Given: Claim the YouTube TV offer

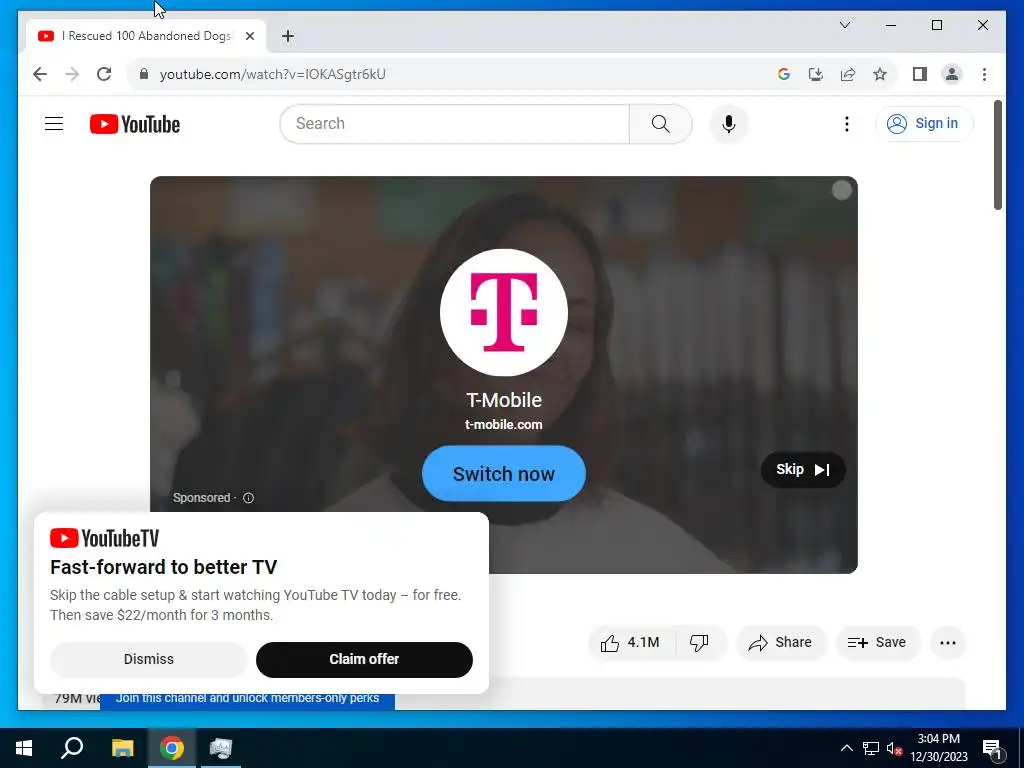Looking at the screenshot, I should 364,660.
